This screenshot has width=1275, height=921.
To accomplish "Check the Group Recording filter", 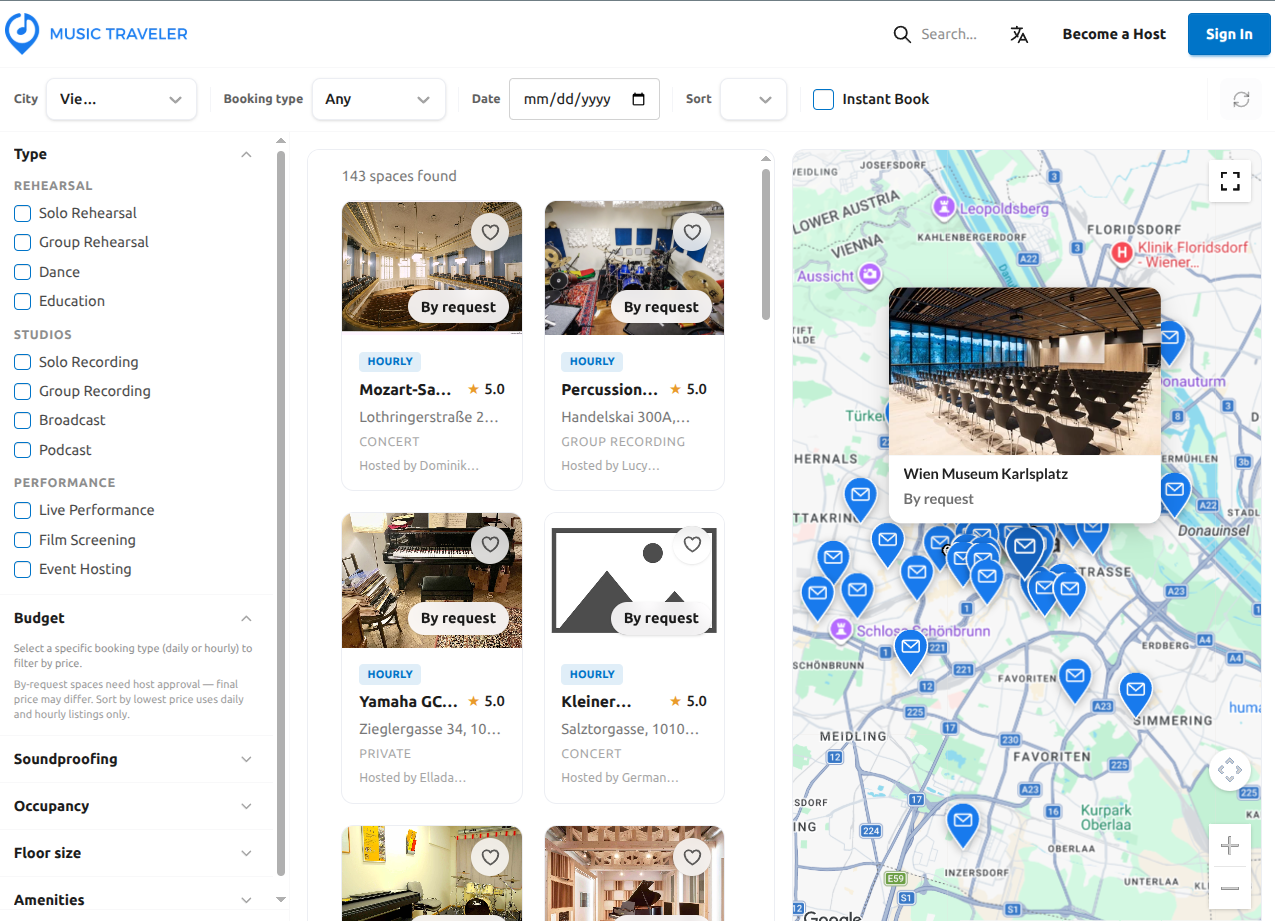I will click(x=22, y=391).
